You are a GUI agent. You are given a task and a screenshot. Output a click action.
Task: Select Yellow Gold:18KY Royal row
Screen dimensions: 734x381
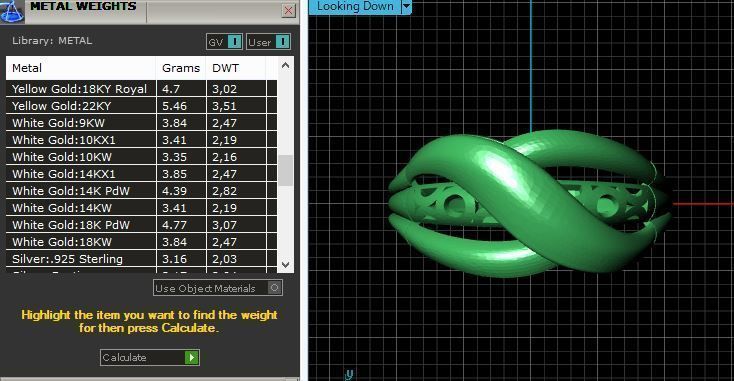141,89
